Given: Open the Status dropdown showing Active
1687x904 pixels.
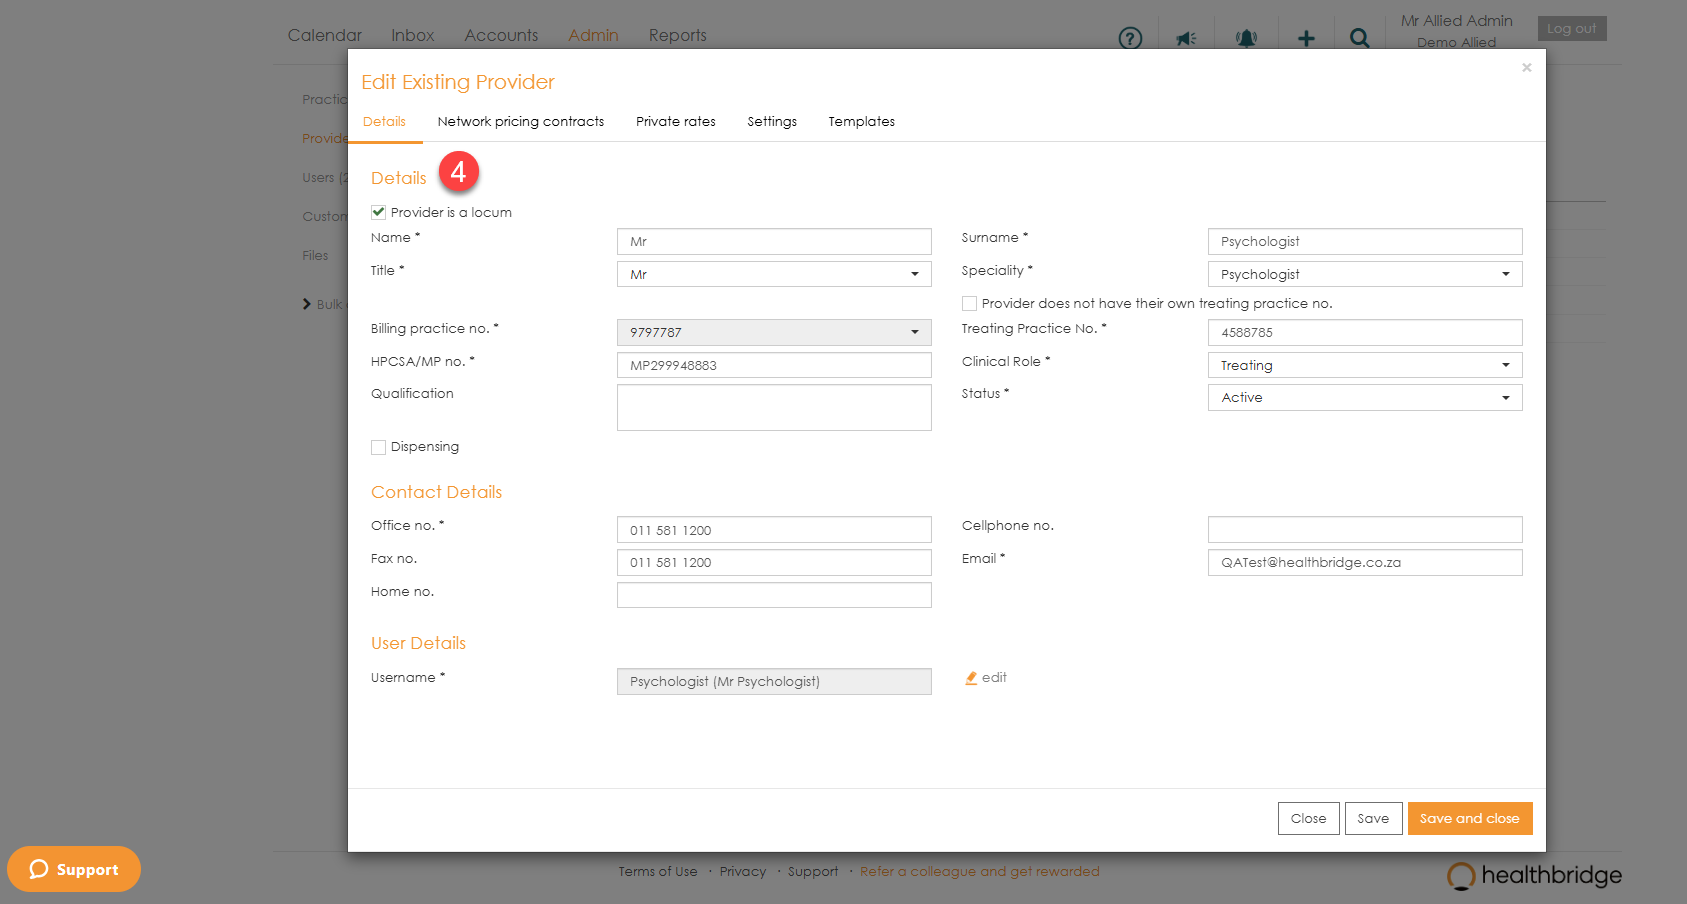Looking at the screenshot, I should [1364, 398].
